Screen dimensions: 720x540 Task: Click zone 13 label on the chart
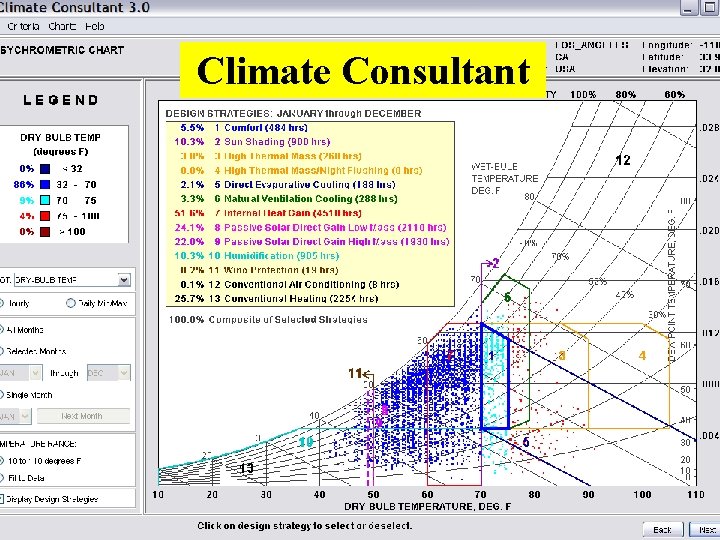pyautogui.click(x=247, y=468)
